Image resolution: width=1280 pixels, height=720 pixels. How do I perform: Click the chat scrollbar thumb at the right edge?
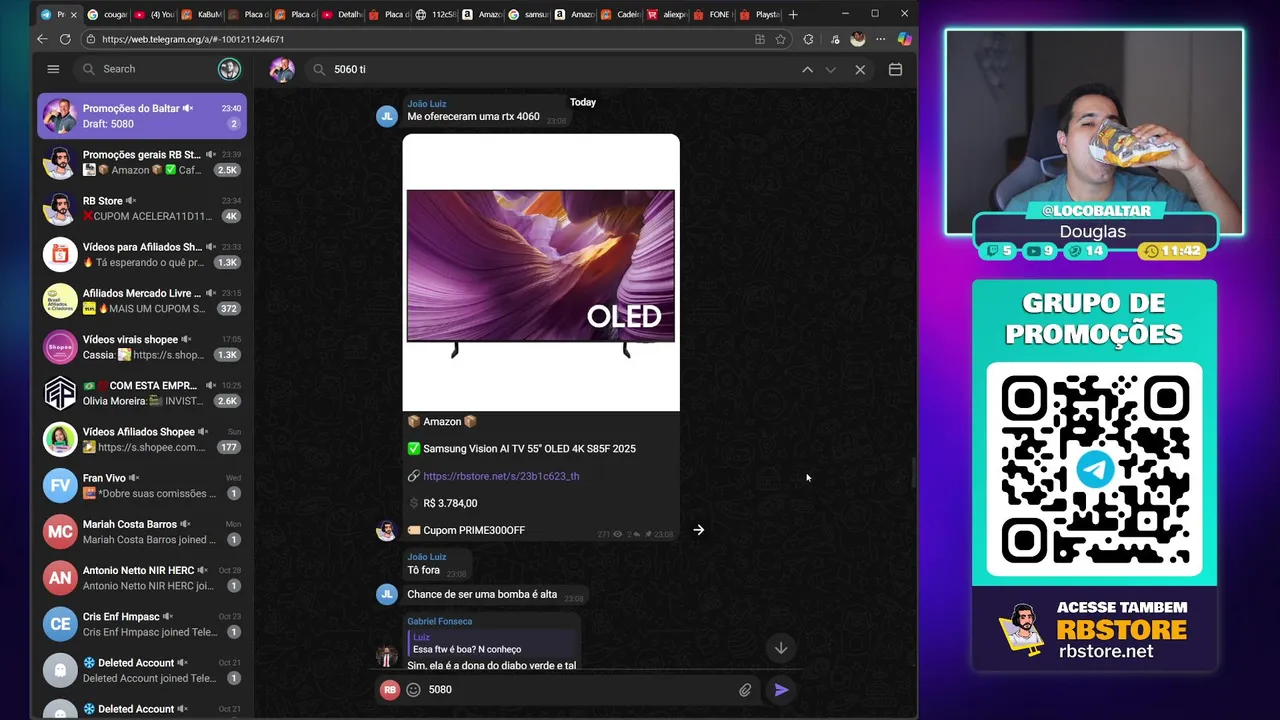tap(913, 474)
